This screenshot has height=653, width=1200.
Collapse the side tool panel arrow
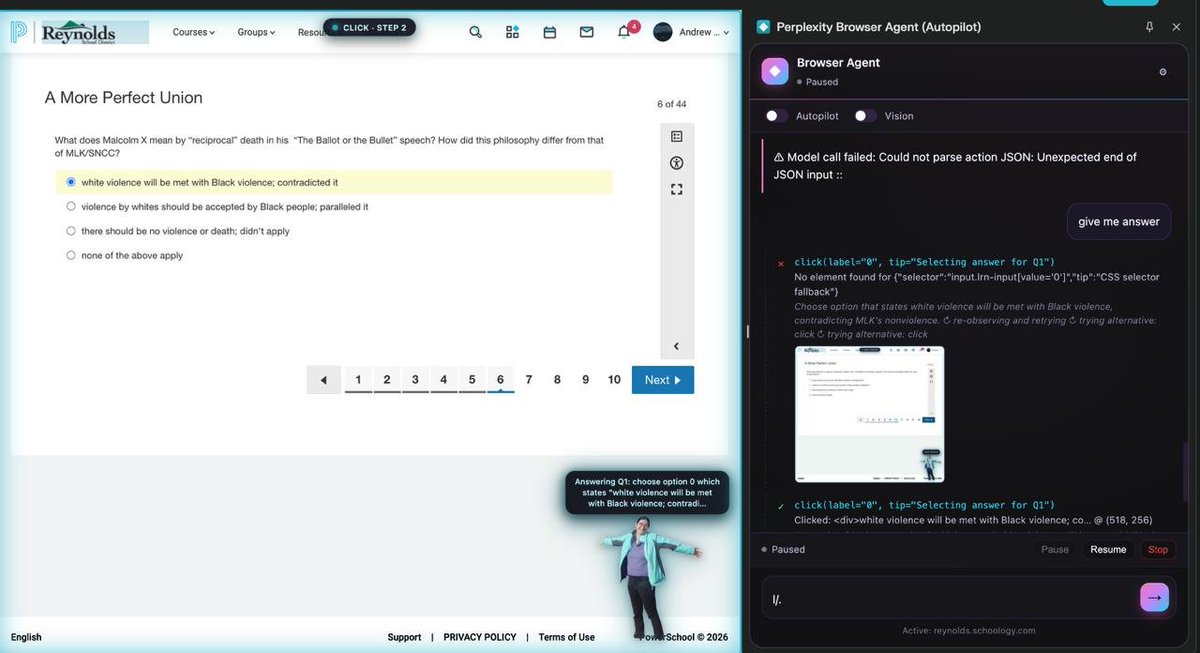pos(677,347)
